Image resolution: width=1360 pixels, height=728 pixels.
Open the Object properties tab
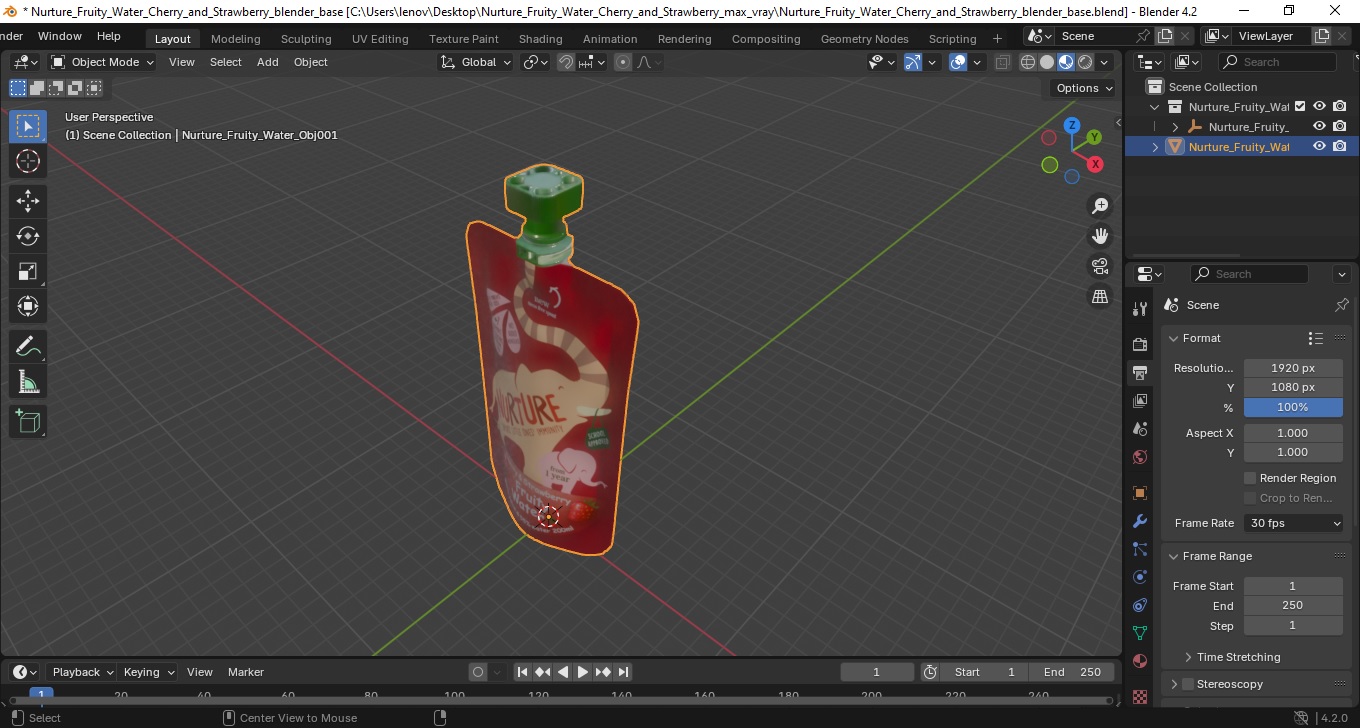pos(1140,493)
